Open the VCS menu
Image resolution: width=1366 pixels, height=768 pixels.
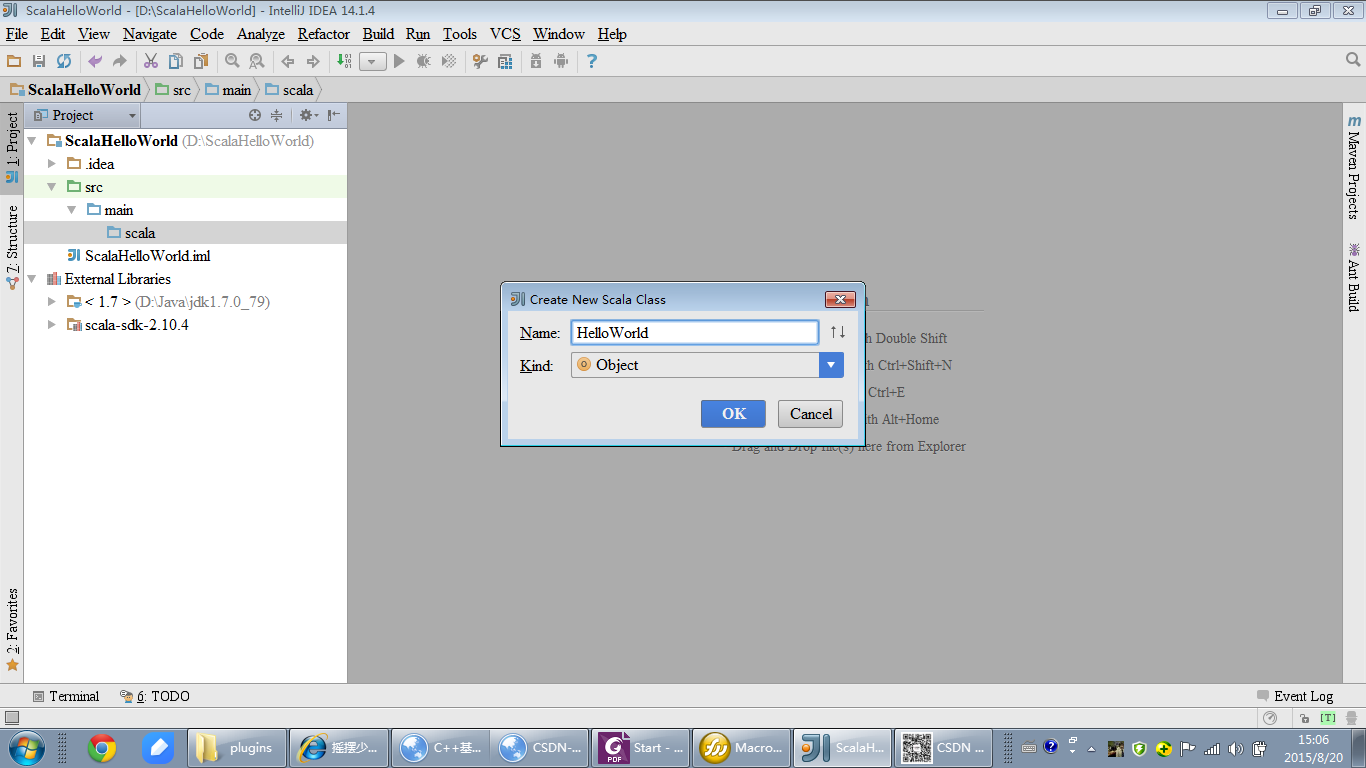pos(505,34)
